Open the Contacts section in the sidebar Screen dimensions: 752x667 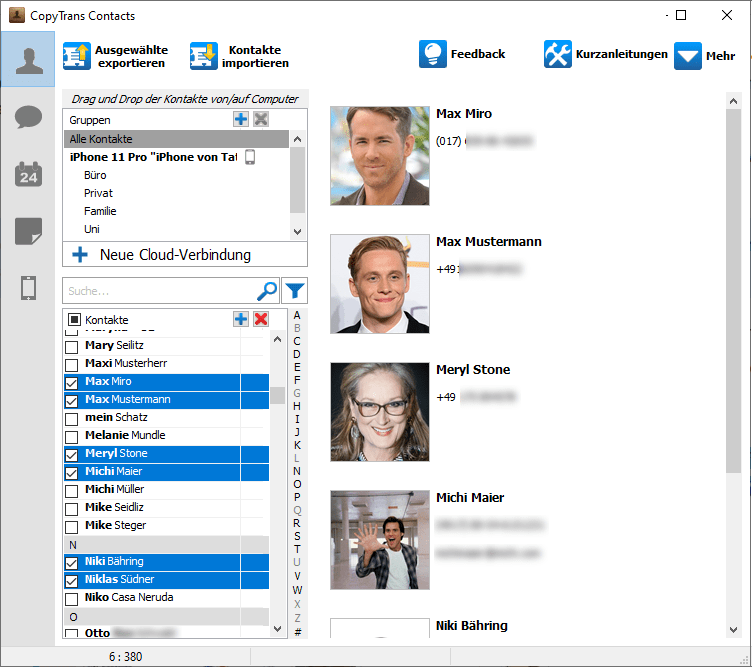(x=28, y=59)
